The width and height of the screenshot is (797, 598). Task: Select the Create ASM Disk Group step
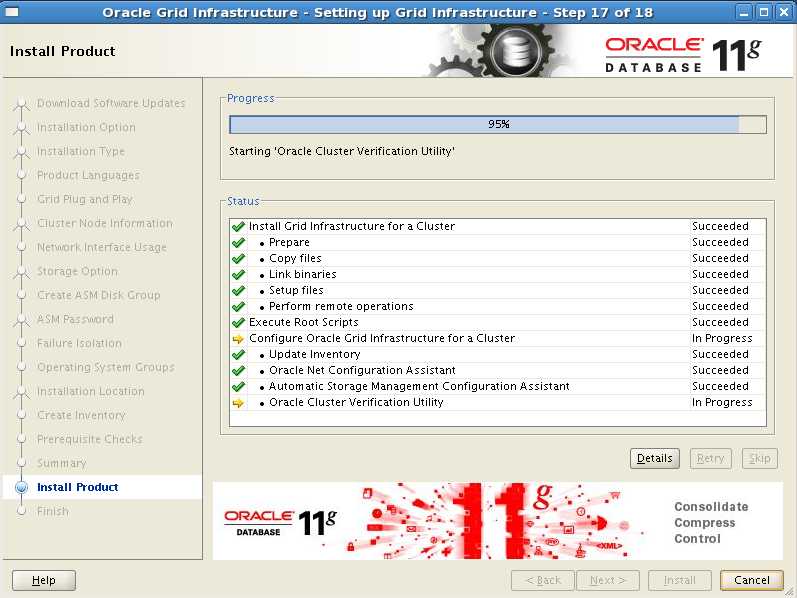coord(99,295)
